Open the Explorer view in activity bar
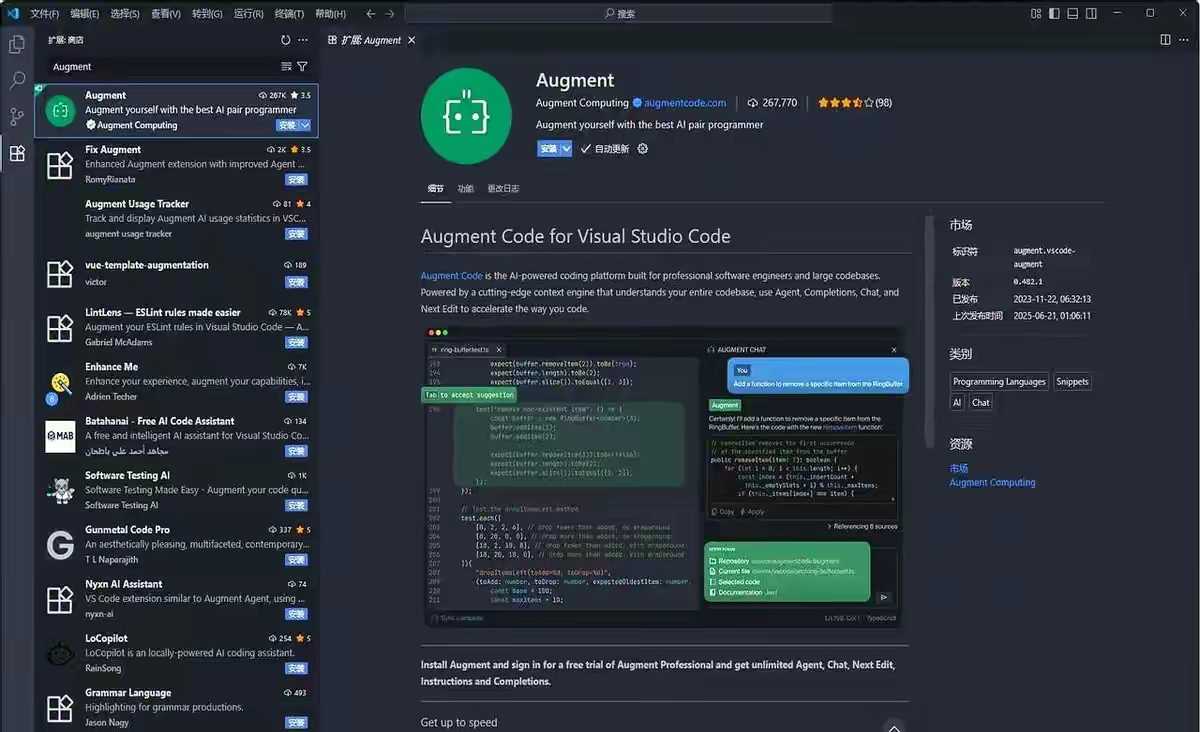 tap(17, 45)
